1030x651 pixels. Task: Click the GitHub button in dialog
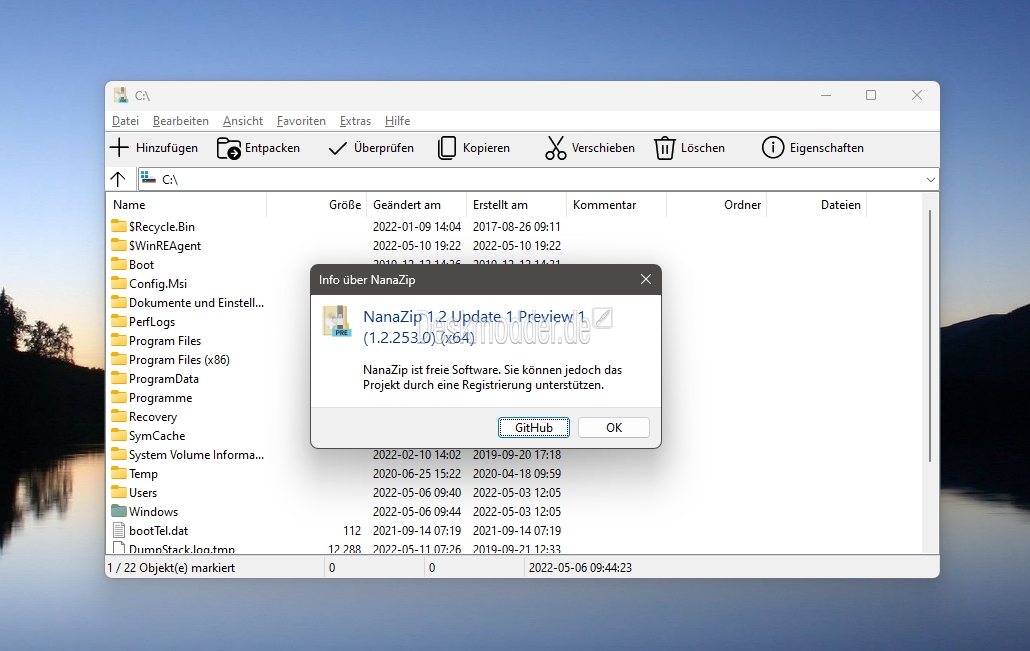coord(533,428)
